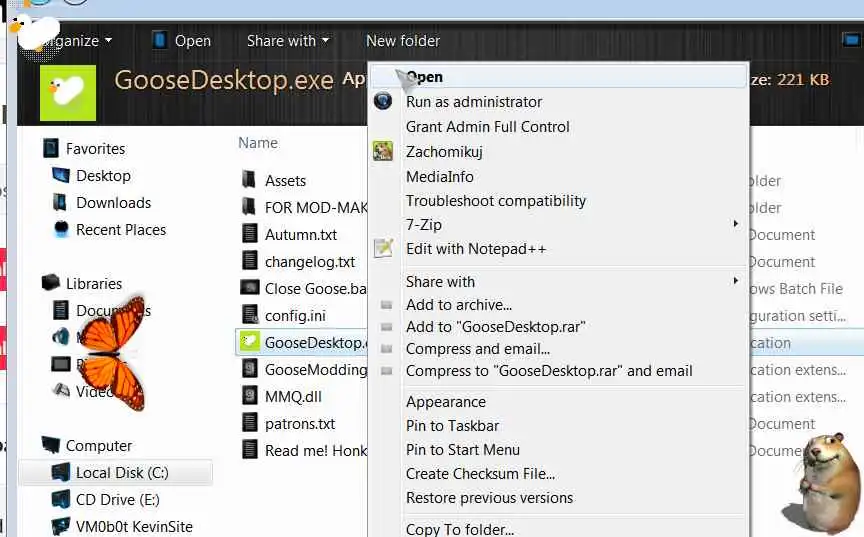Click the New folder toolbar button
The height and width of the screenshot is (537, 864).
pyautogui.click(x=403, y=41)
